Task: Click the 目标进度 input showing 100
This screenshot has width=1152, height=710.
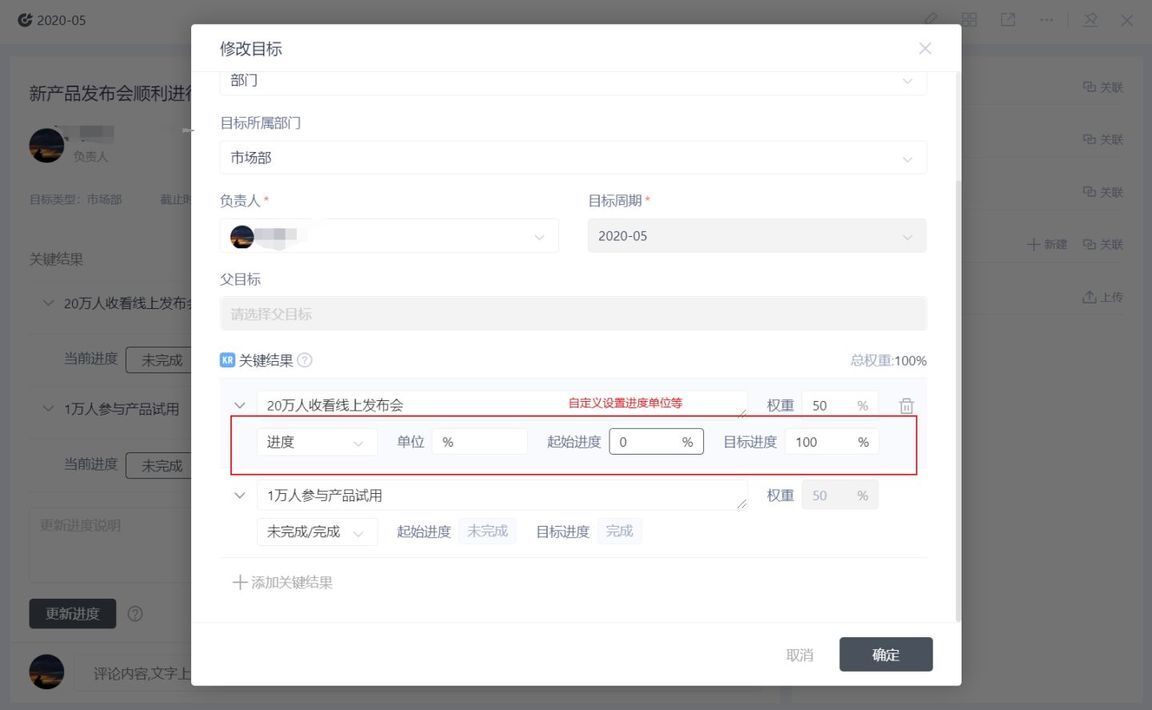Action: [x=832, y=442]
